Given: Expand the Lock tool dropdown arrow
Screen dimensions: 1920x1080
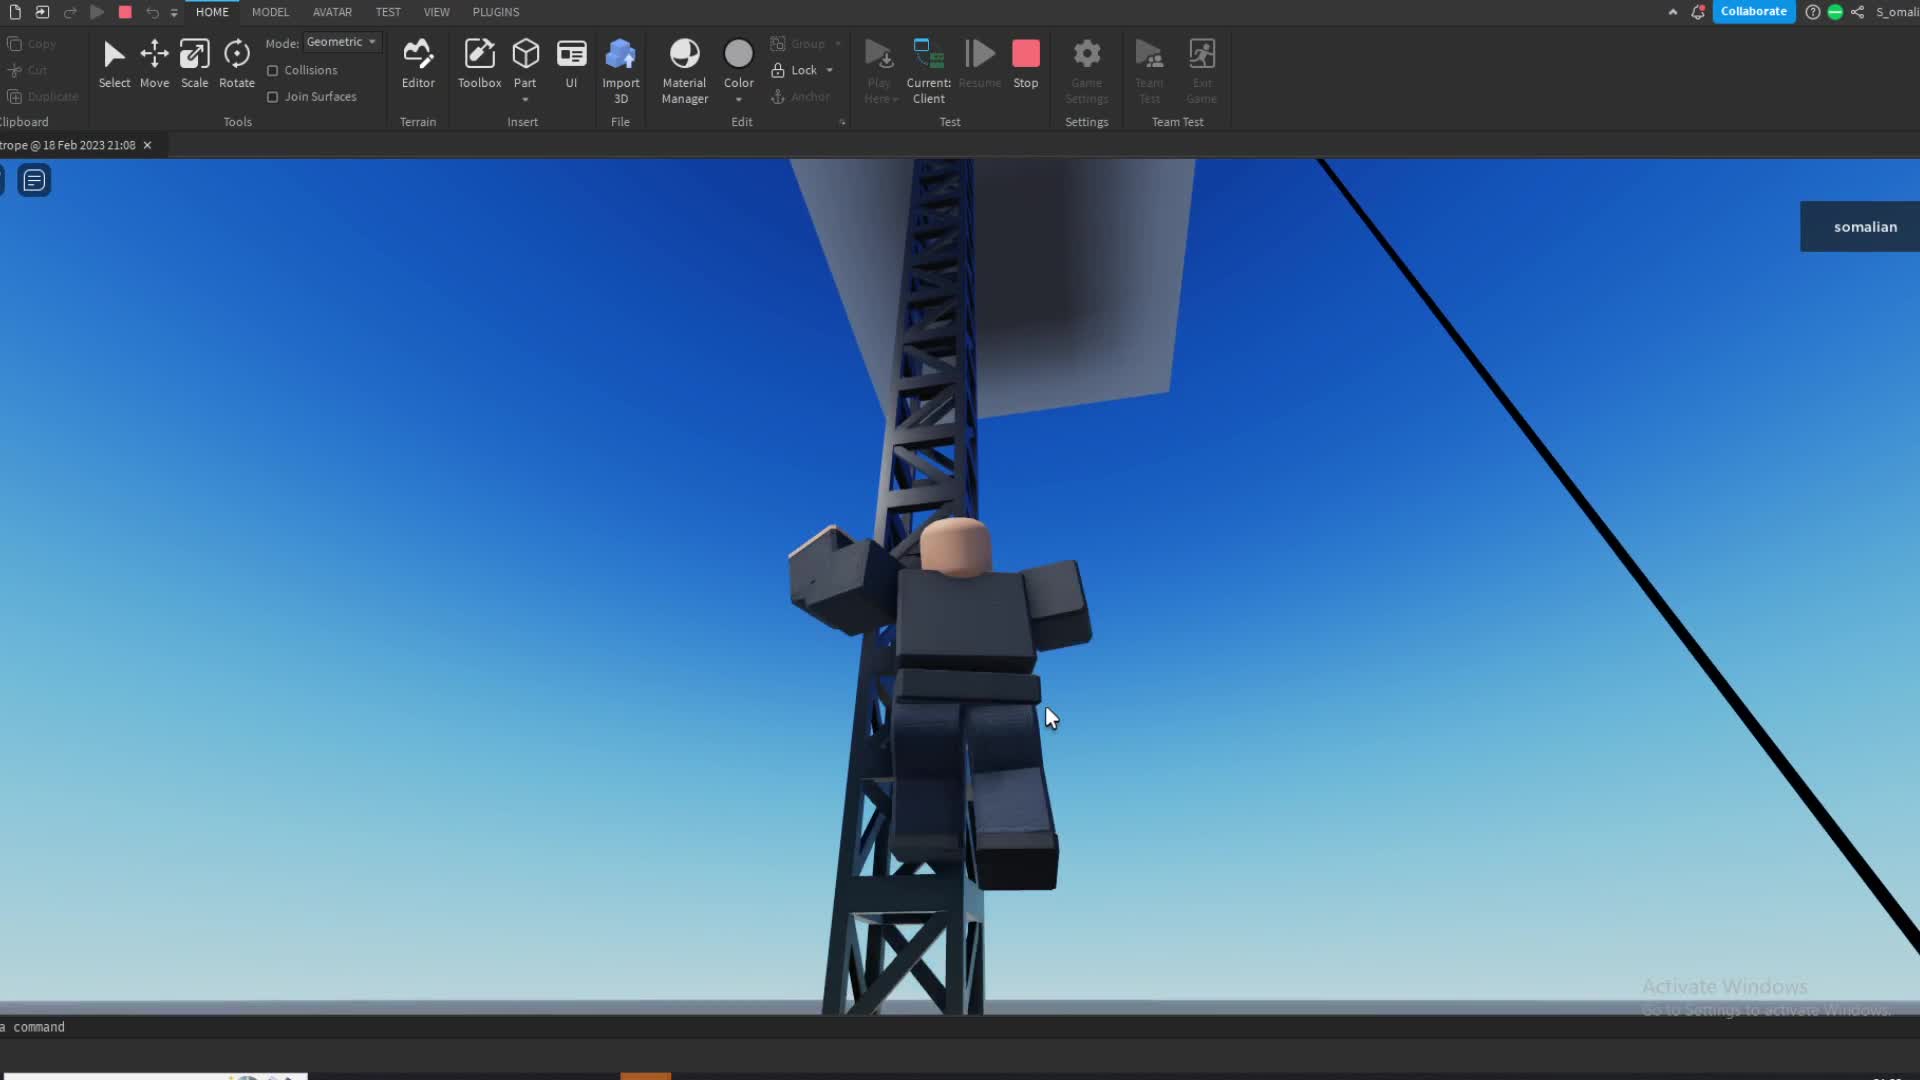Looking at the screenshot, I should 830,71.
